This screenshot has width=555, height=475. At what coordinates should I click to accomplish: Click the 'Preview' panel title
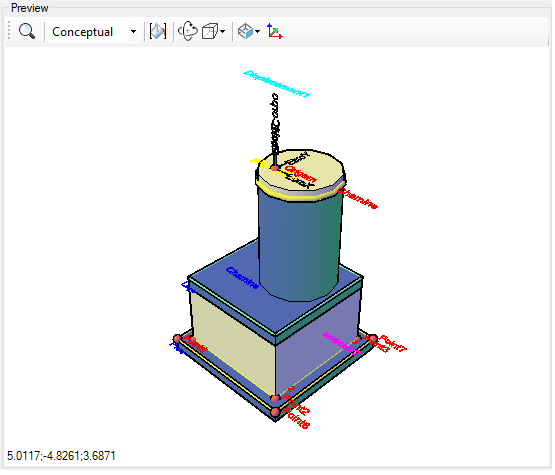coord(30,8)
